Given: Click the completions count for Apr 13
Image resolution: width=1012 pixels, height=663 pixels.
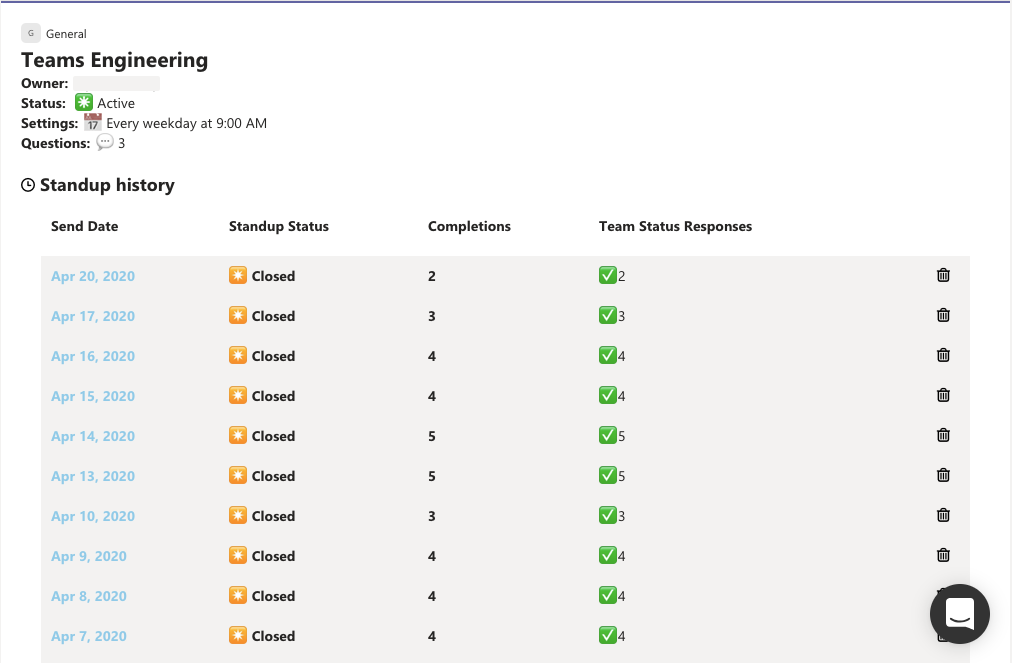Looking at the screenshot, I should [432, 476].
